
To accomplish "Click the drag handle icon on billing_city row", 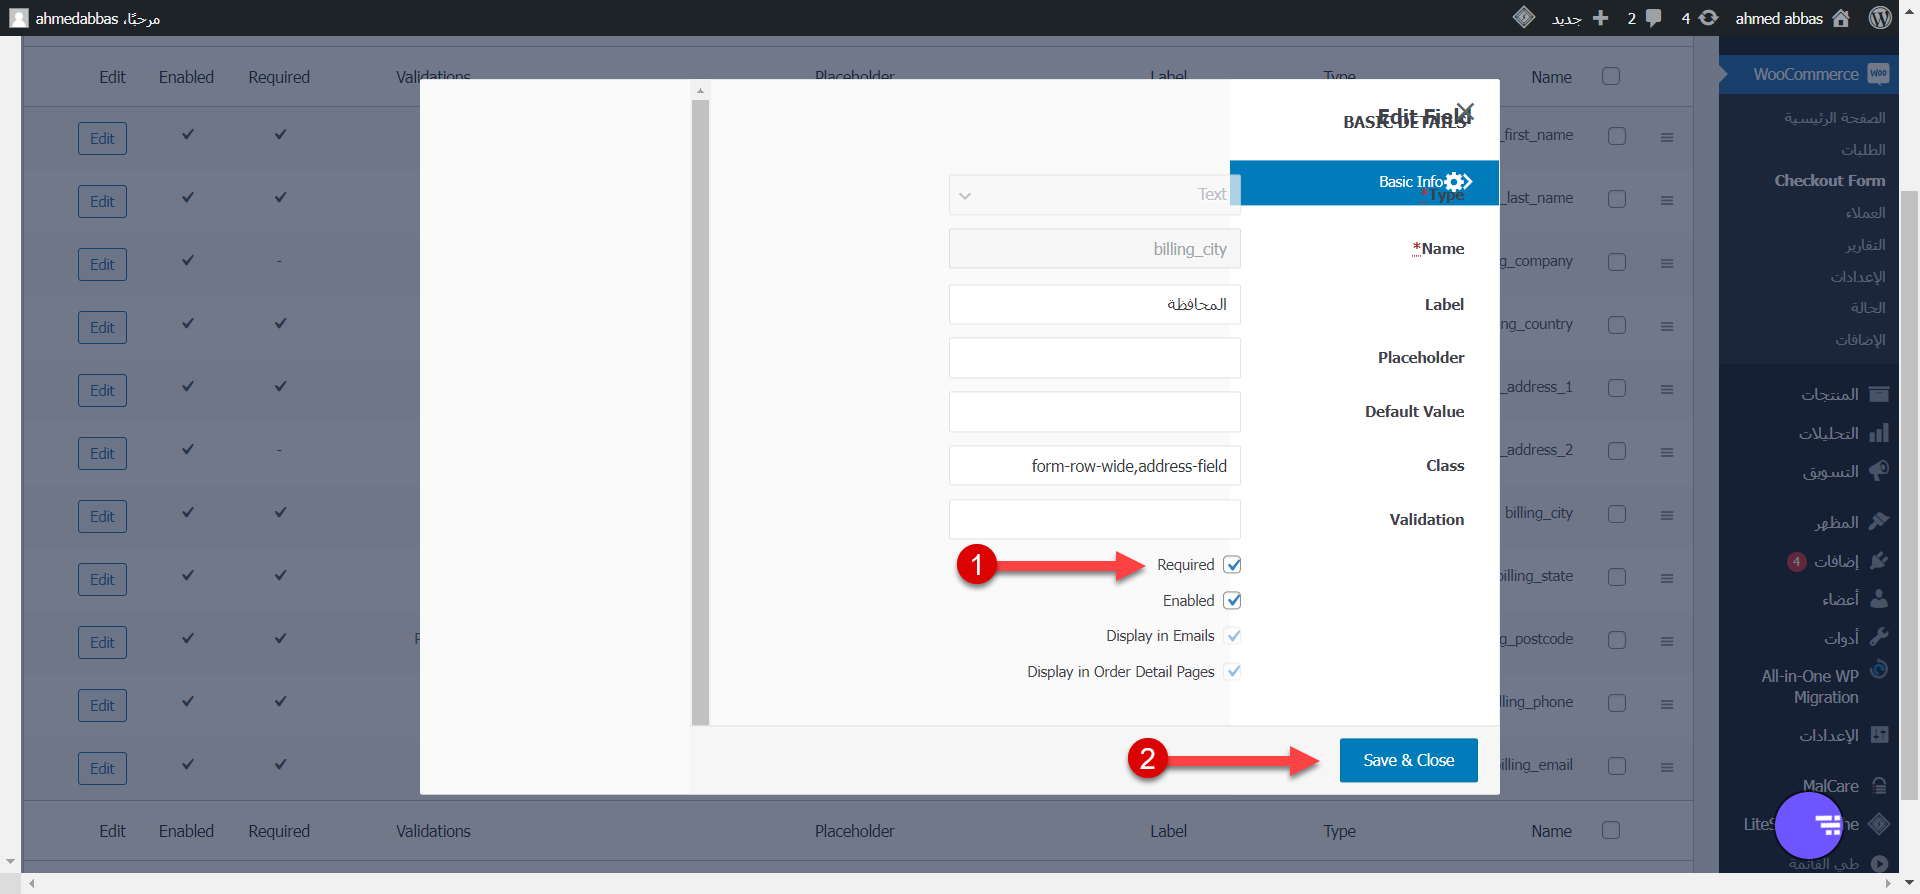I will point(1667,515).
